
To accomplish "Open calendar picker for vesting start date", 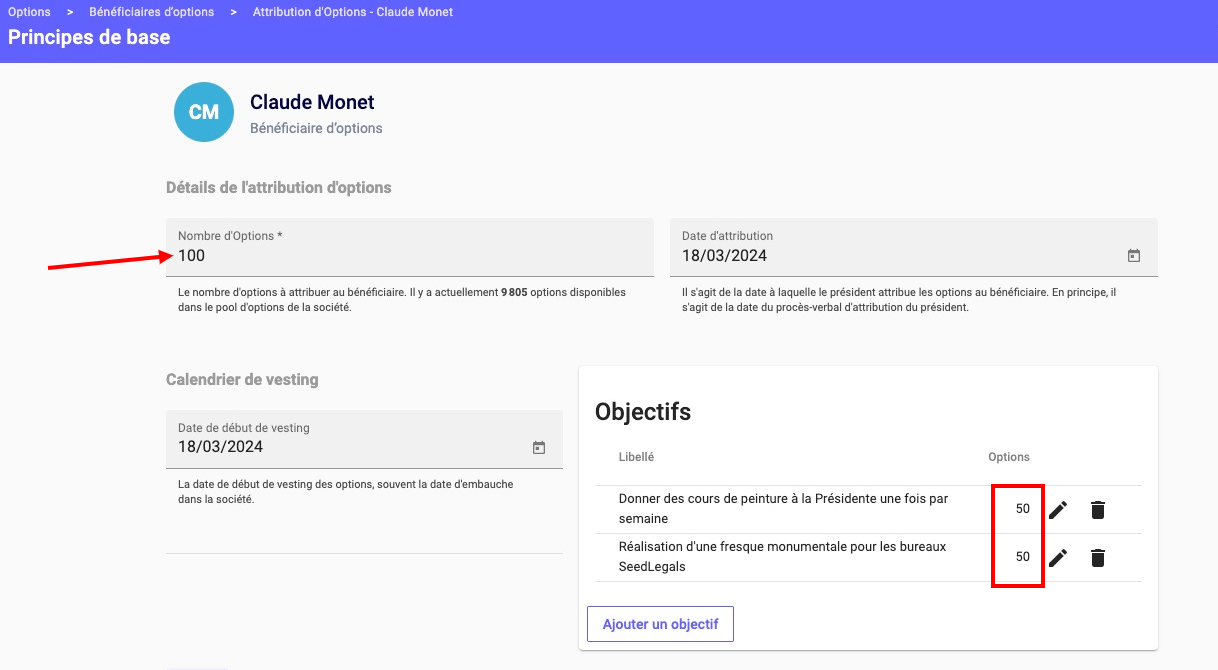I will tap(539, 448).
